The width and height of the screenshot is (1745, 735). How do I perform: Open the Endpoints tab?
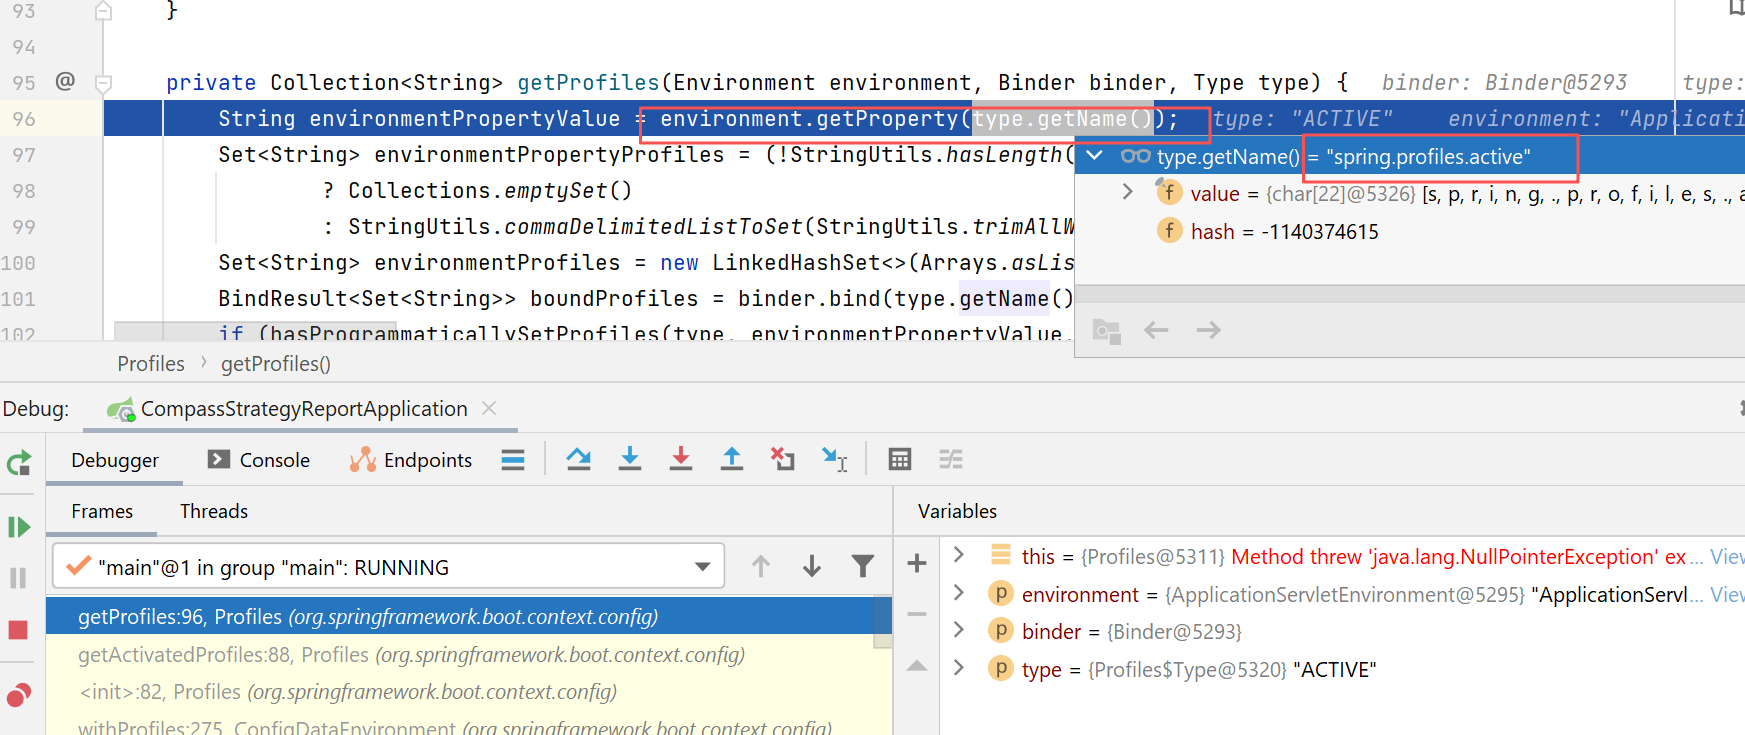pos(411,460)
